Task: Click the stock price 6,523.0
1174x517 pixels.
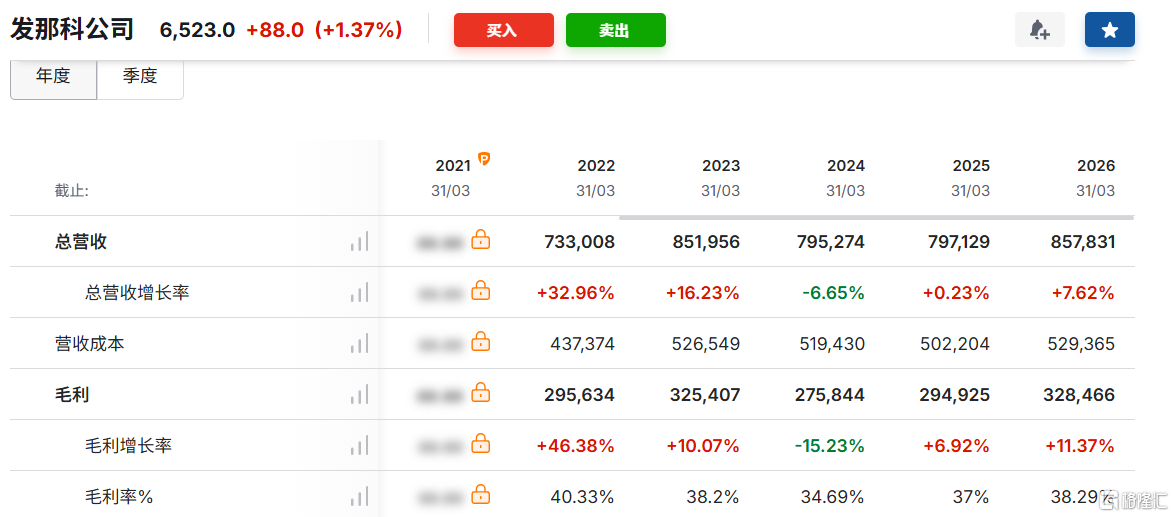Action: pyautogui.click(x=197, y=30)
